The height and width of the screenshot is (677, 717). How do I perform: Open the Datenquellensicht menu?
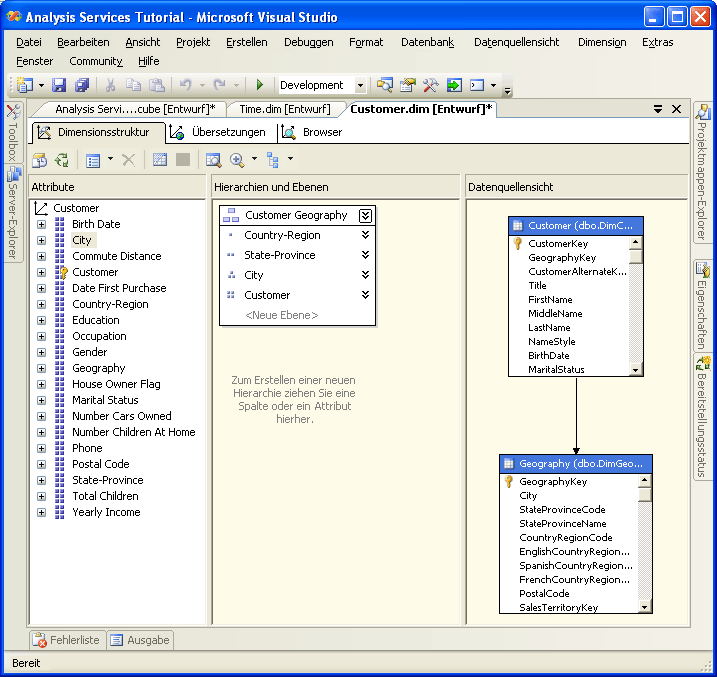[517, 42]
